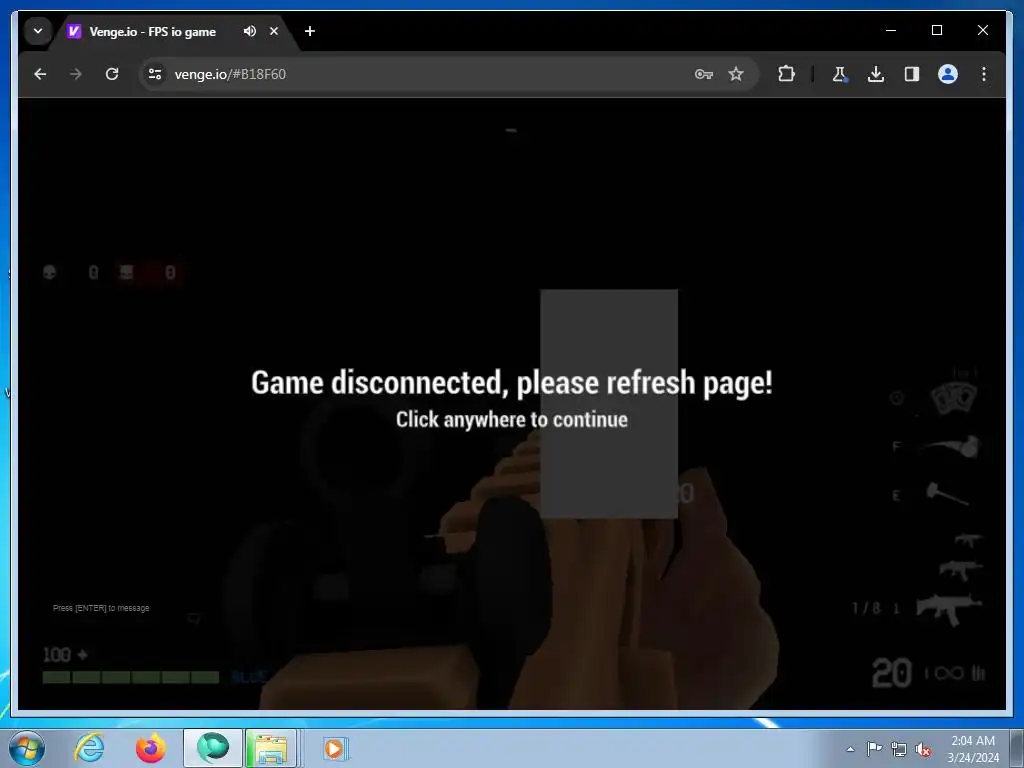Open saved passwords key icon
The image size is (1024, 768).
point(703,74)
